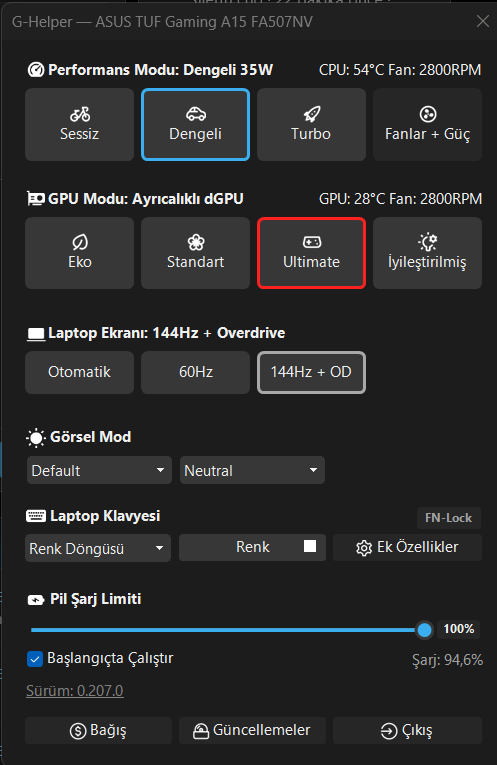Select Dengeli performance mode
497x765 pixels.
(196, 124)
